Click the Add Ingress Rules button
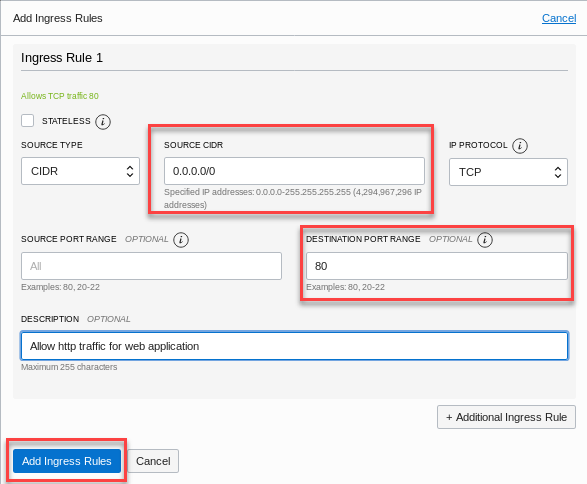Image resolution: width=587 pixels, height=484 pixels. pyautogui.click(x=67, y=461)
